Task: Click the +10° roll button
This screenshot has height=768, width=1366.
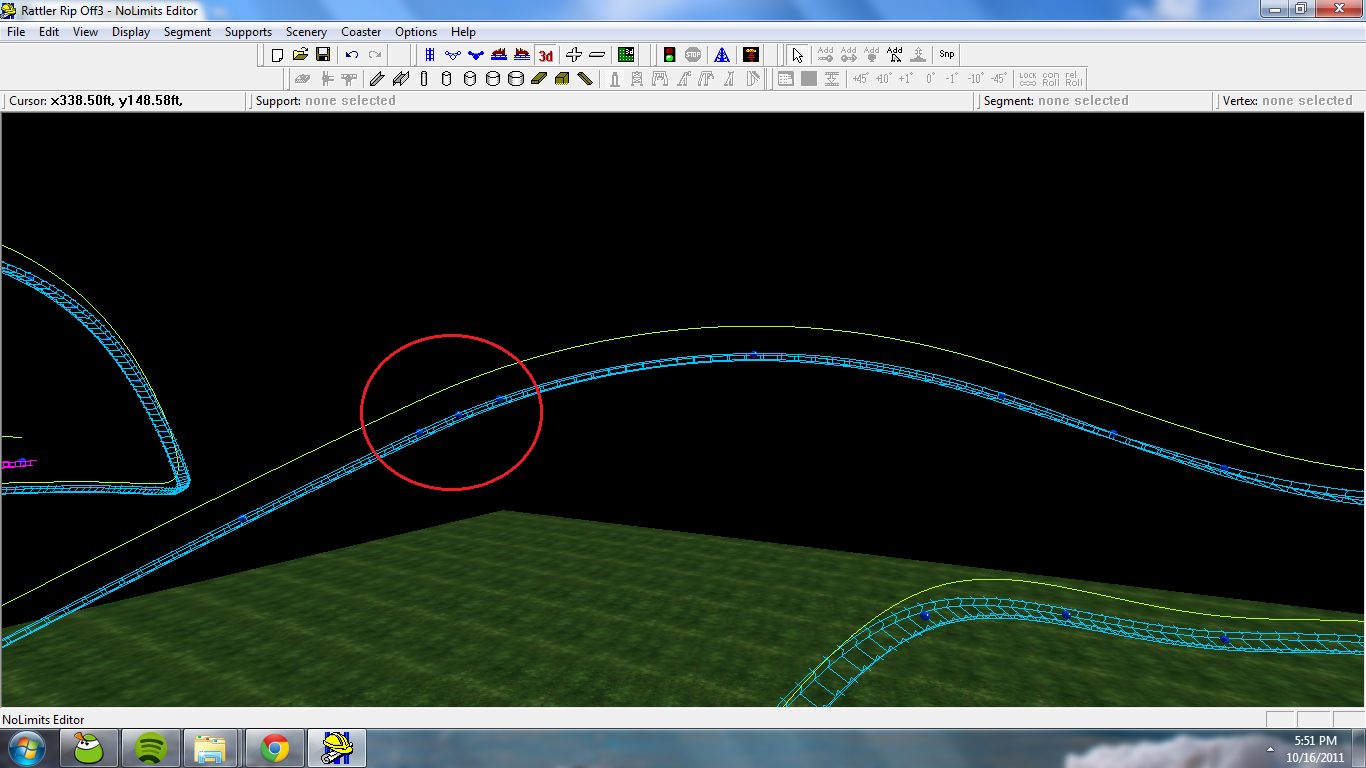Action: [883, 78]
